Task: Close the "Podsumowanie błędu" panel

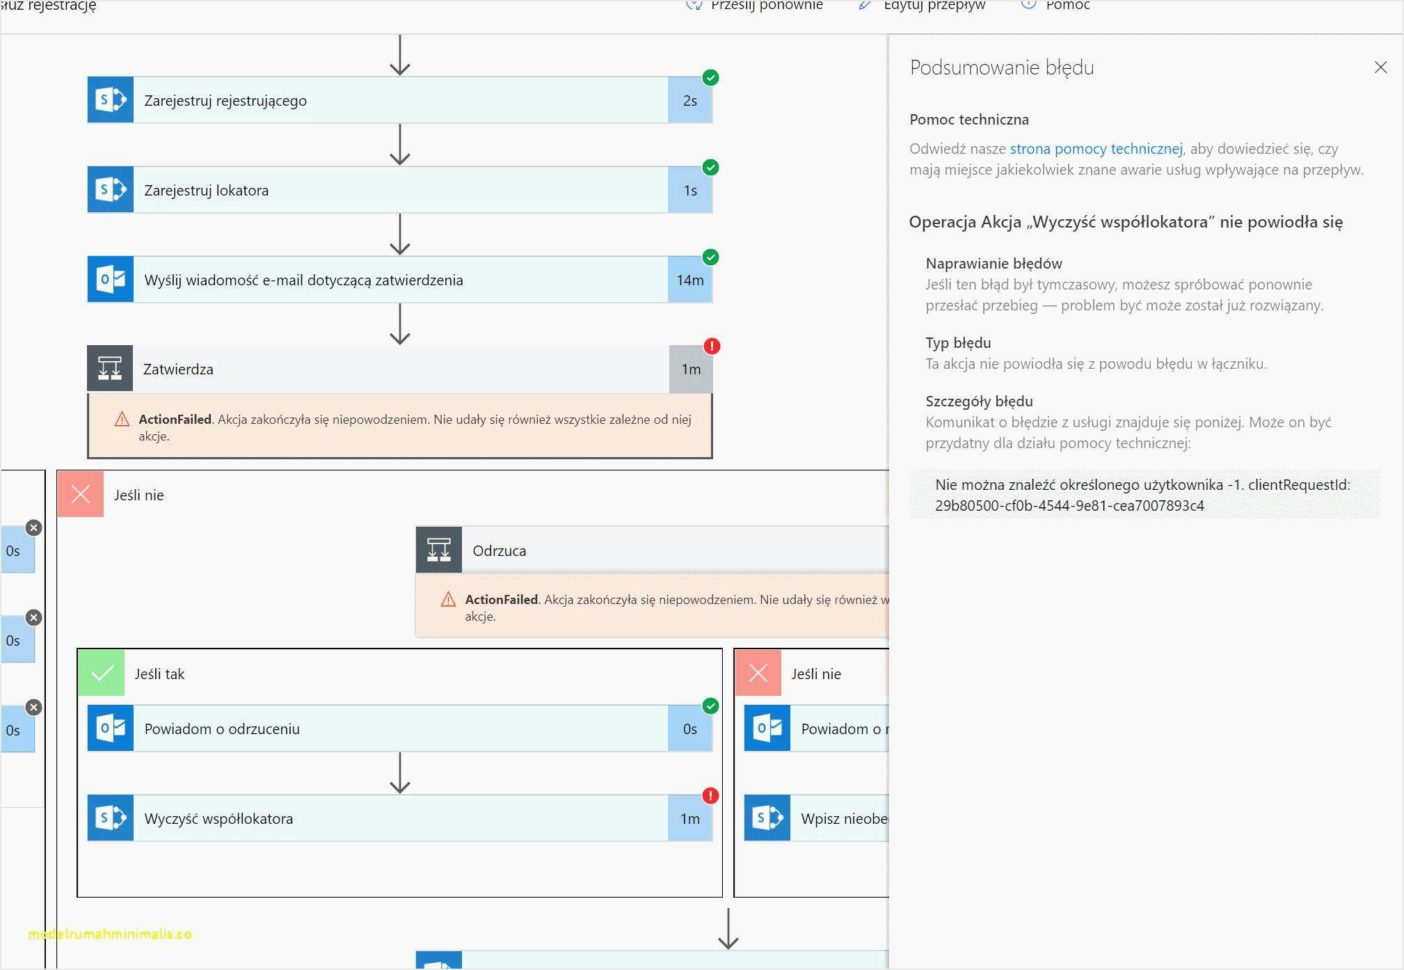Action: (1381, 67)
